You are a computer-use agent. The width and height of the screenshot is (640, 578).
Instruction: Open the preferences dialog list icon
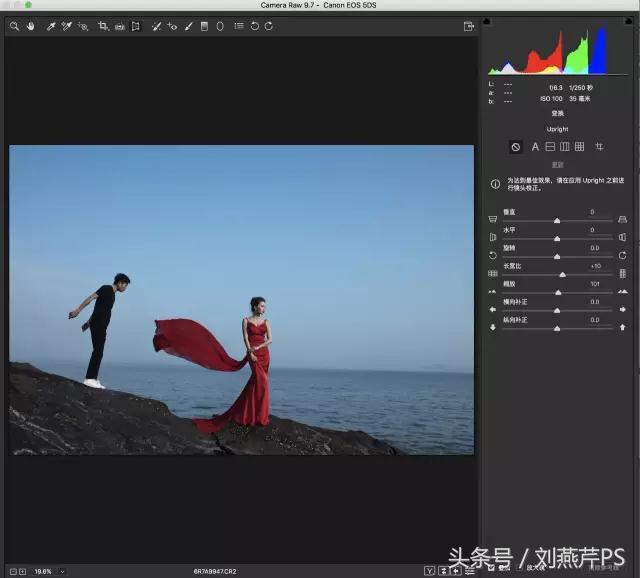239,26
